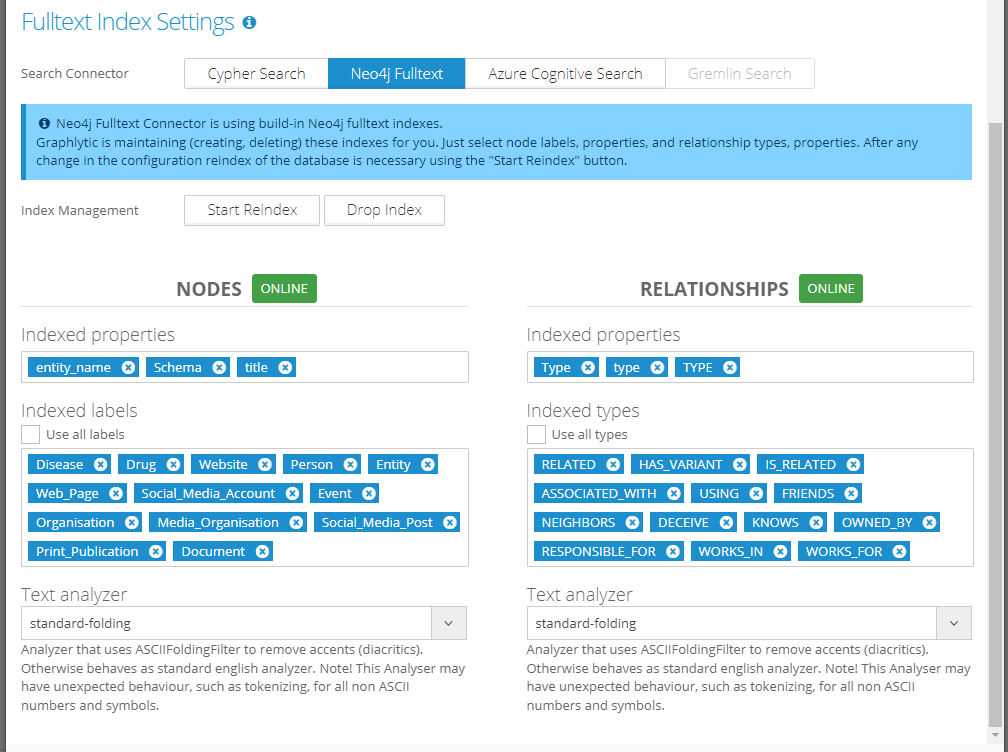Screen dimensions: 1008x752
Task: Open the Nodes text analyzer dropdown
Action: [448, 623]
